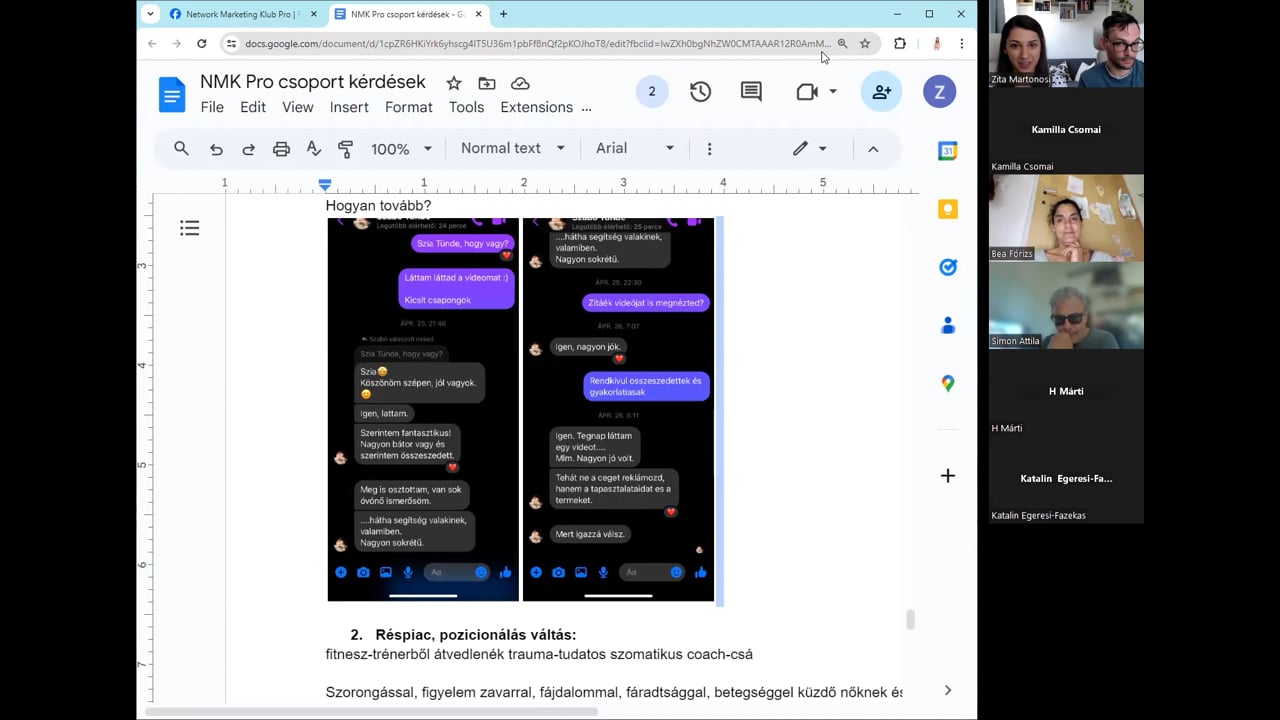Click the vertical document scrollbar thumb
This screenshot has width=1280, height=720.
click(x=910, y=620)
